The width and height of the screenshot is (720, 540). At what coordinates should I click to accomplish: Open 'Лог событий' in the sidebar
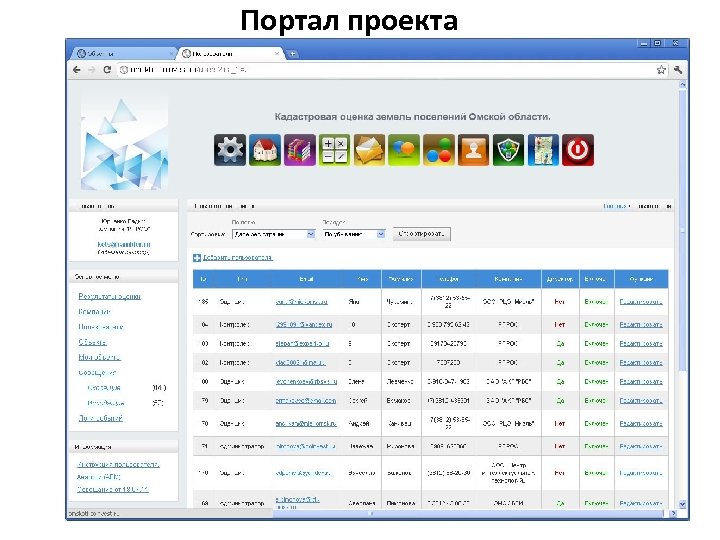[x=101, y=418]
